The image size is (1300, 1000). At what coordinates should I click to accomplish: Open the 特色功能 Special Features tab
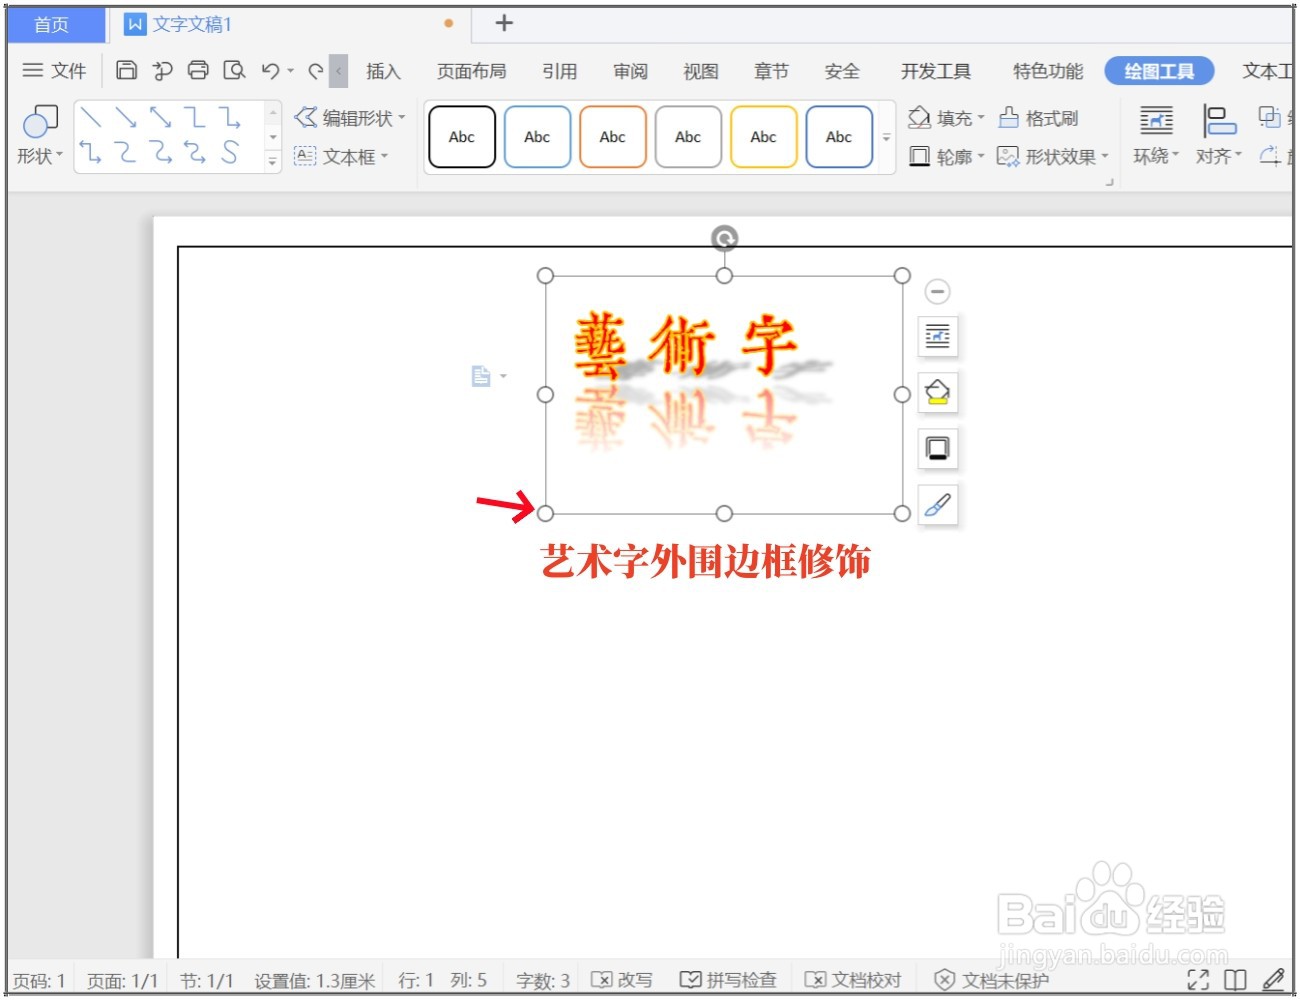tap(1047, 71)
